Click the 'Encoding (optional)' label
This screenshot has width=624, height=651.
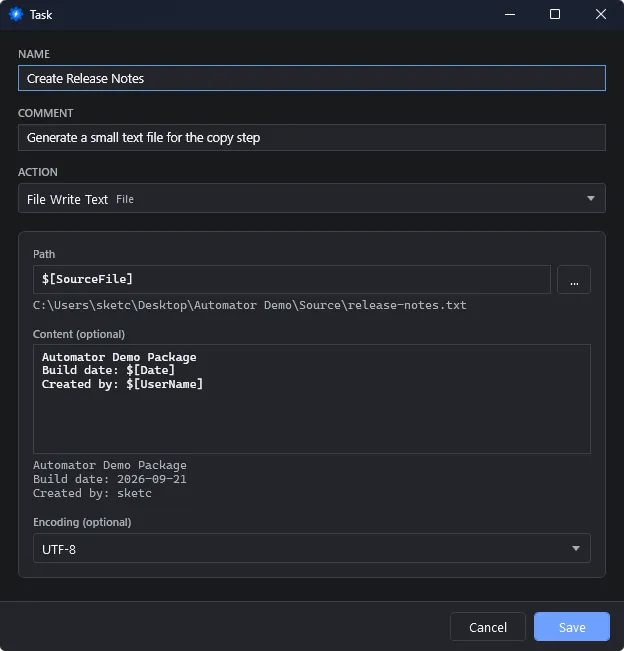tap(82, 522)
